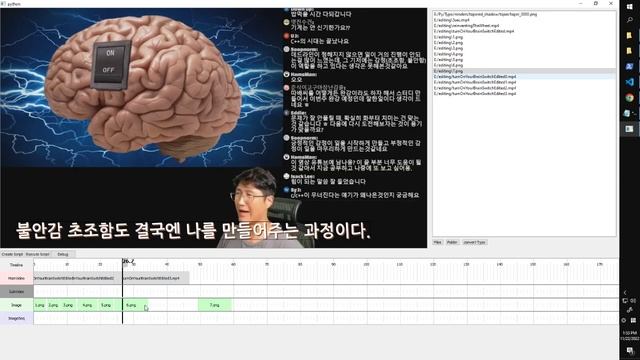
Task: Click the convert Type button
Action: pyautogui.click(x=474, y=242)
